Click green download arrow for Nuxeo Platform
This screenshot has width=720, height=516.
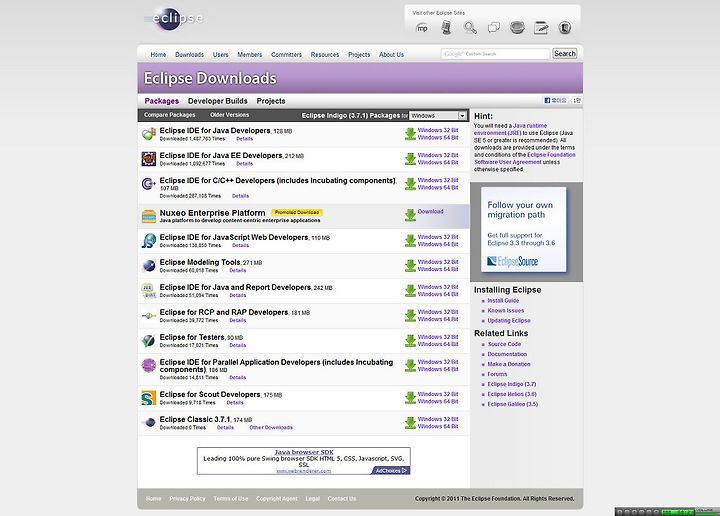(410, 215)
